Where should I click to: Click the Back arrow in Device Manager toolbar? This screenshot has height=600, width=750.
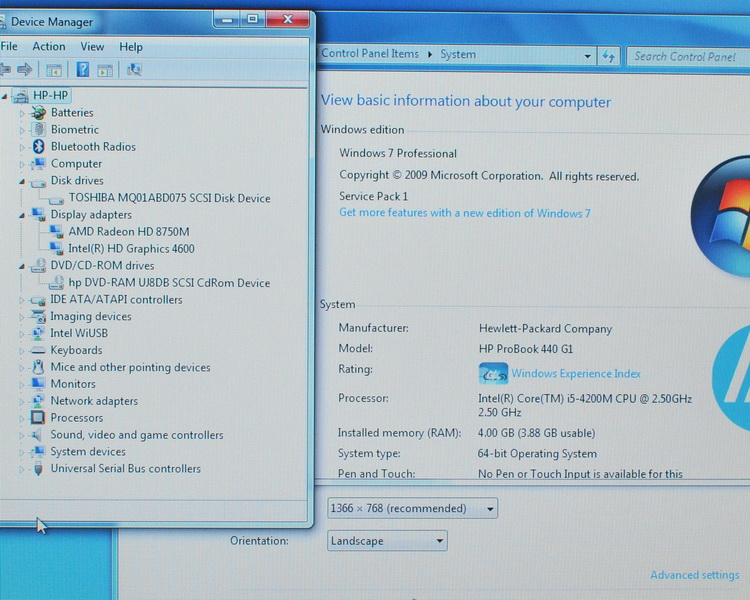click(5, 70)
